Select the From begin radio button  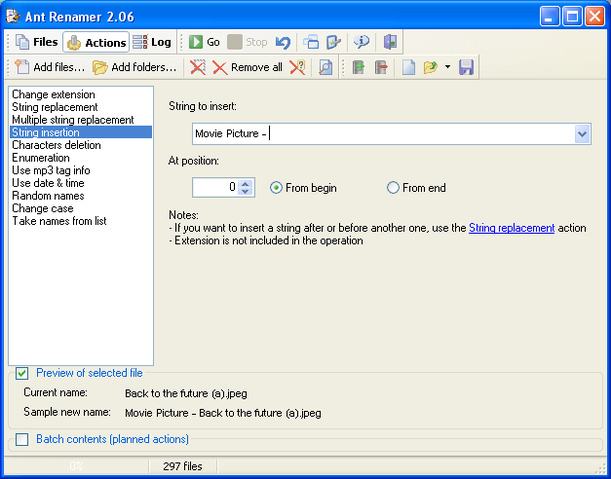pyautogui.click(x=303, y=188)
